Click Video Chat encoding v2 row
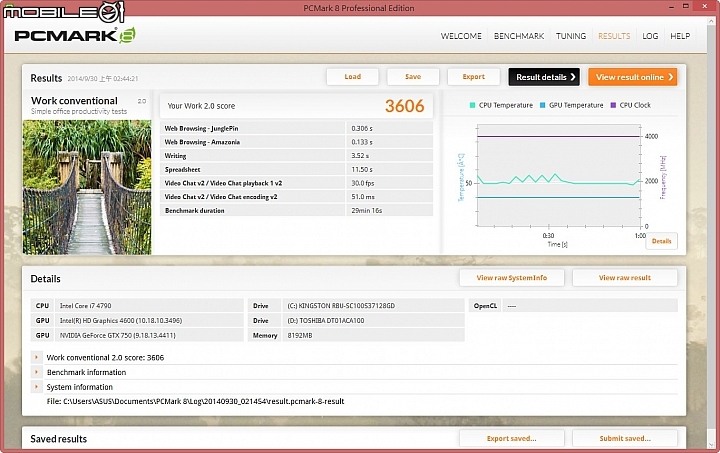Image resolution: width=720 pixels, height=453 pixels. pyautogui.click(x=296, y=196)
